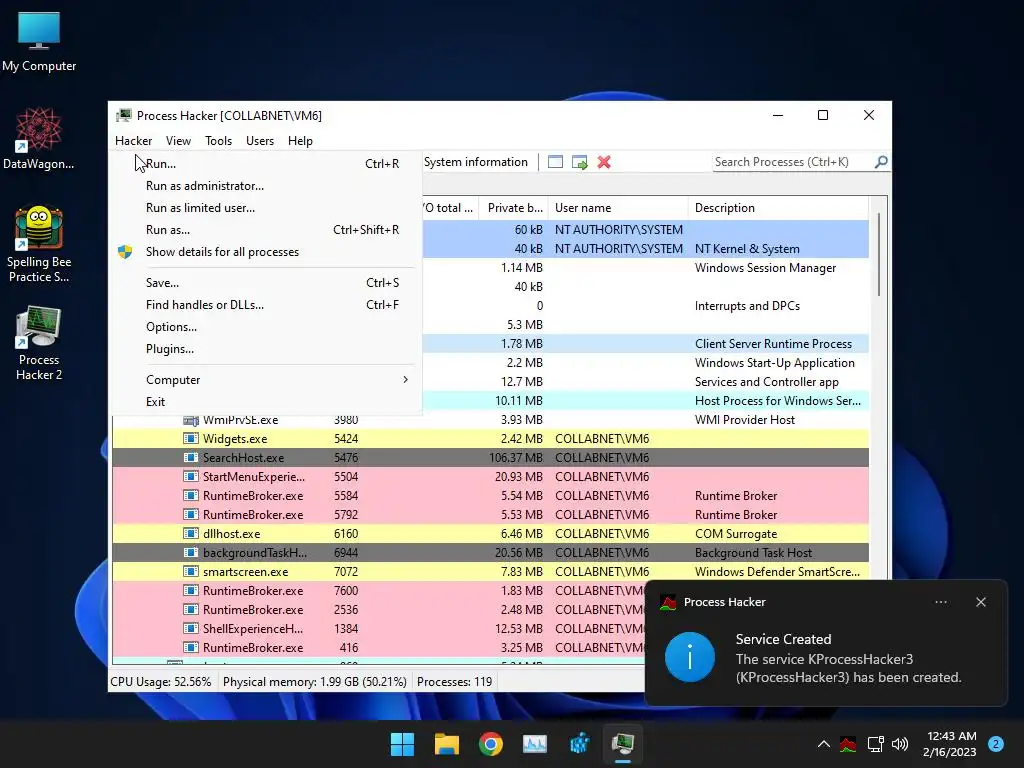Open File Explorer from the taskbar
Screen dimensions: 1024x768
tap(447, 744)
